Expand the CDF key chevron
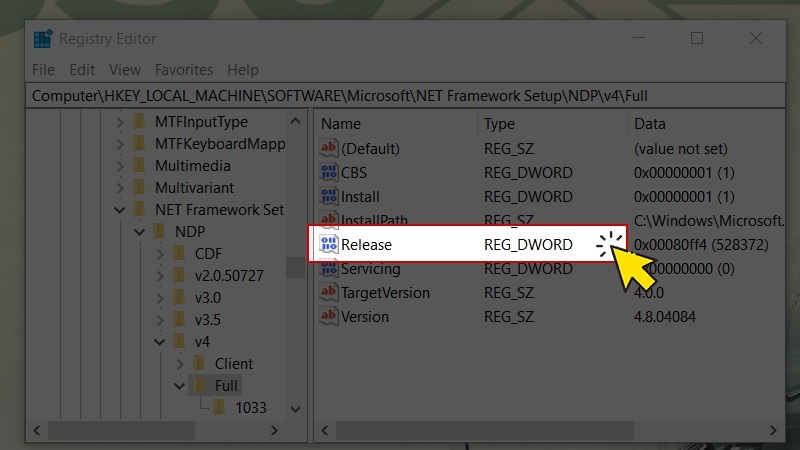 (160, 254)
